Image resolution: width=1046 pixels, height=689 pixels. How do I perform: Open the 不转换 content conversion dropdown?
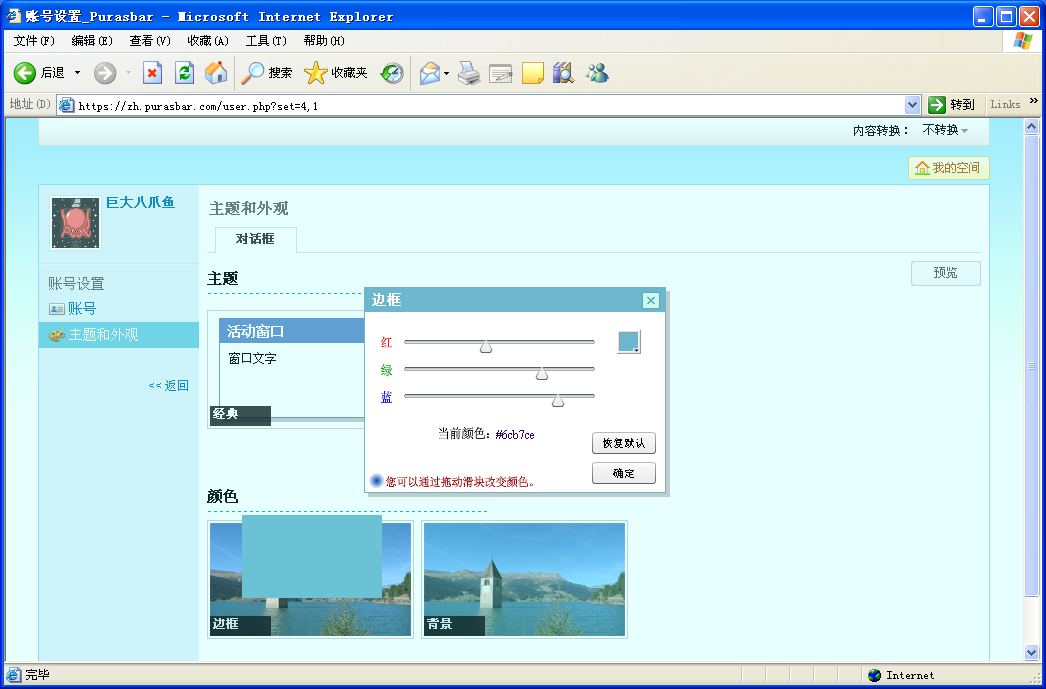click(945, 131)
